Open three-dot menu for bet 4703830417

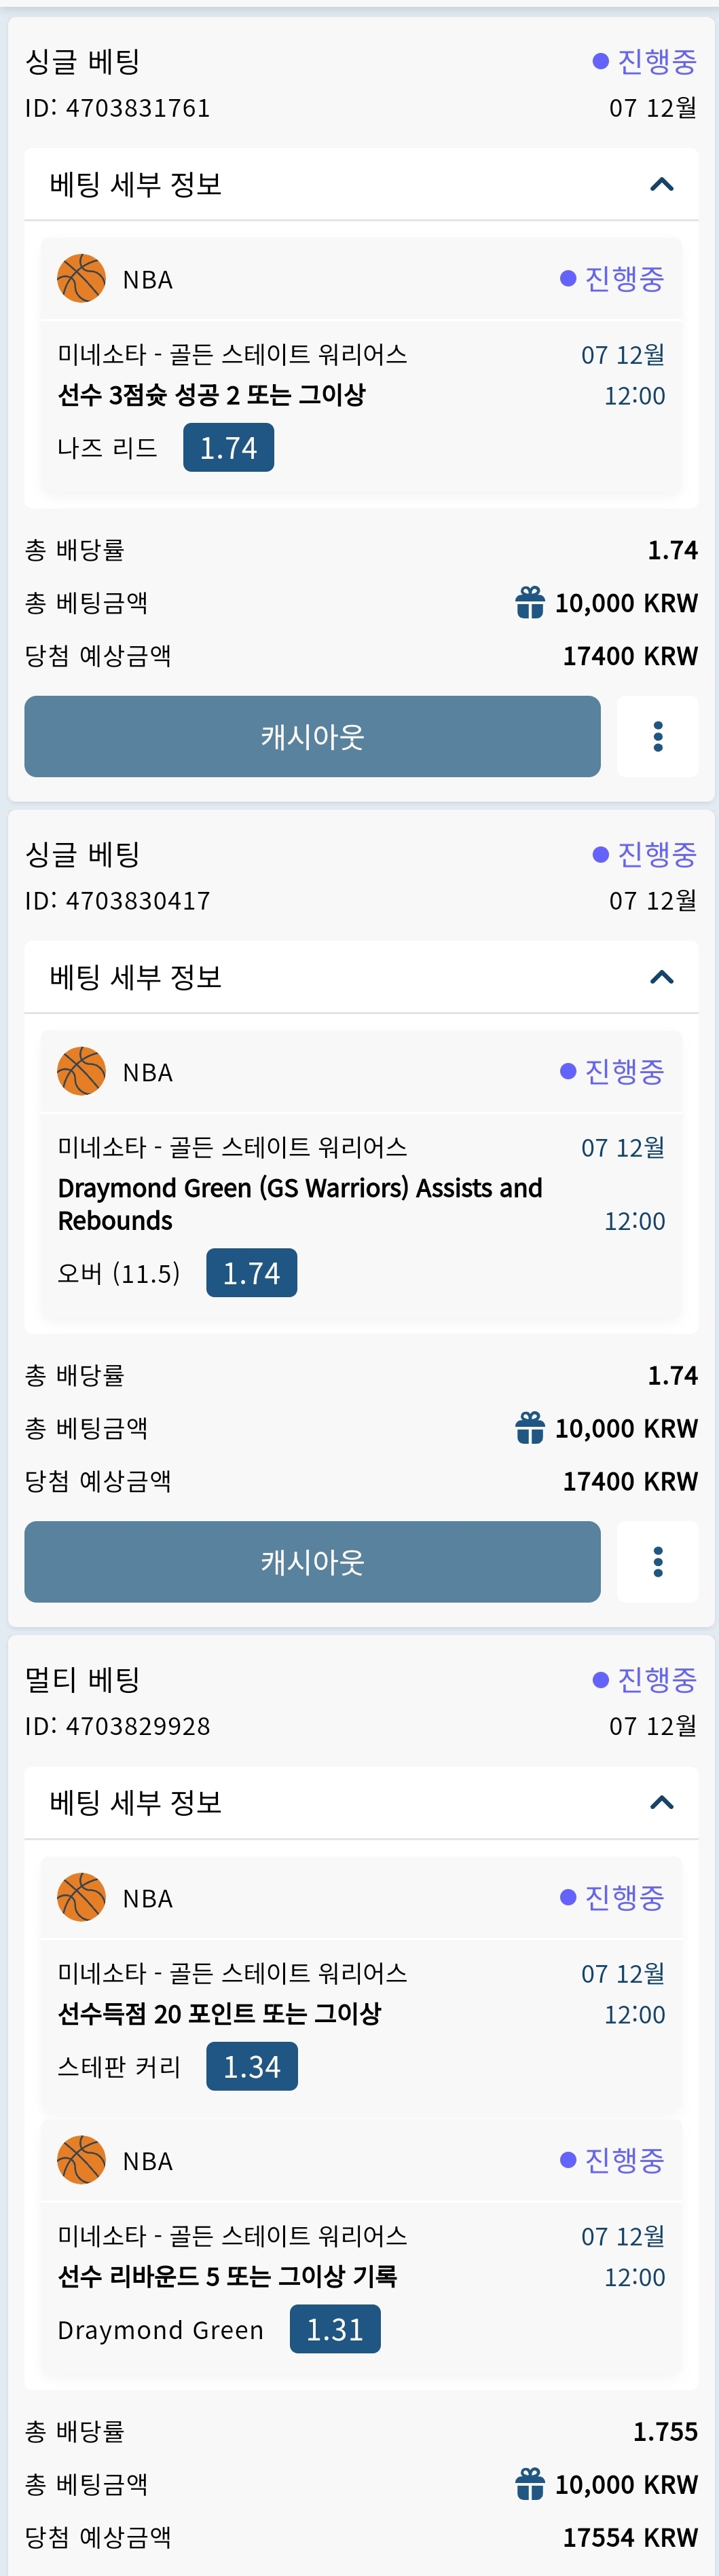(x=657, y=1561)
